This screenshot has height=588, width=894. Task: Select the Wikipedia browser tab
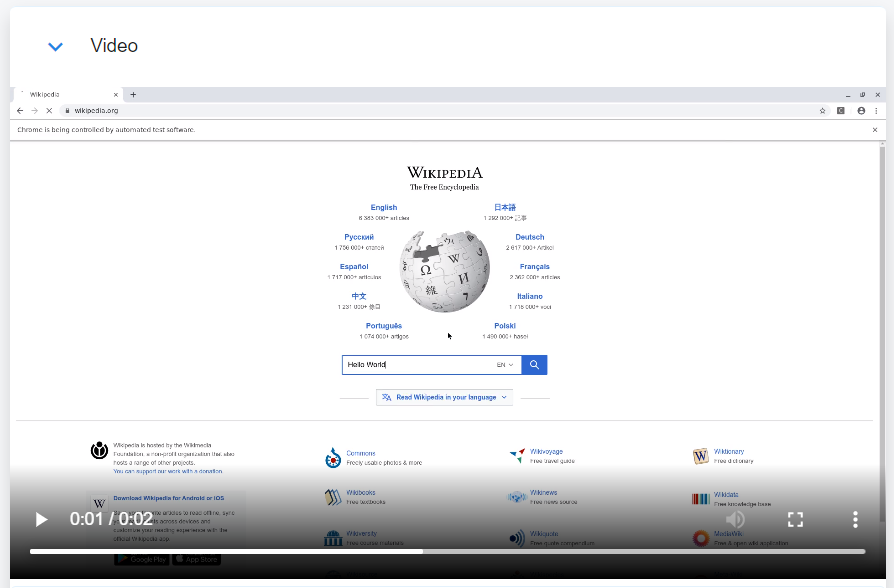click(x=68, y=95)
